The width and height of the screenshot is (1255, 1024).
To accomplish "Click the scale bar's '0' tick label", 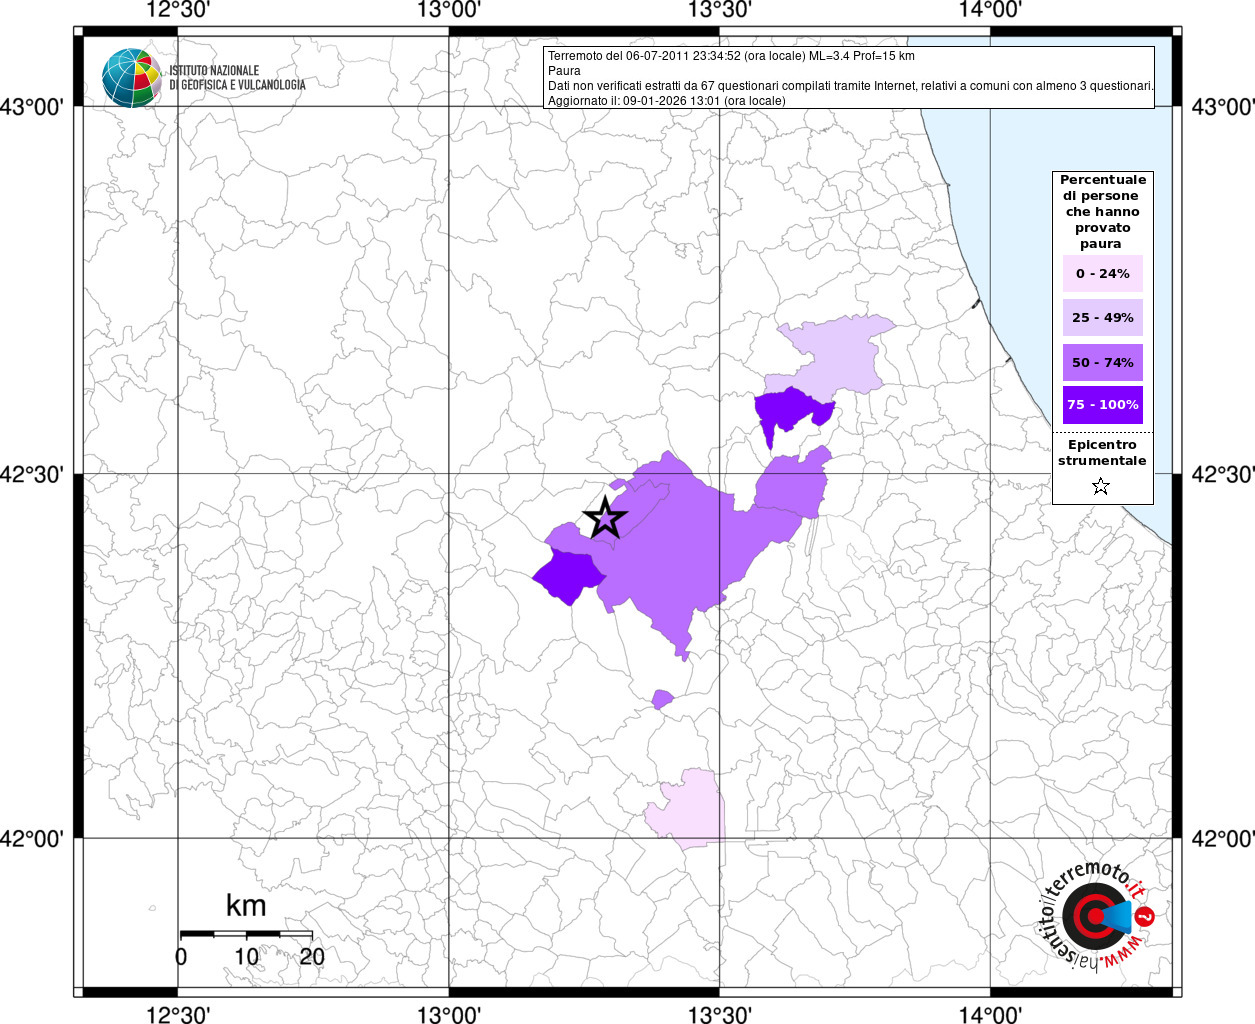I will tap(181, 956).
